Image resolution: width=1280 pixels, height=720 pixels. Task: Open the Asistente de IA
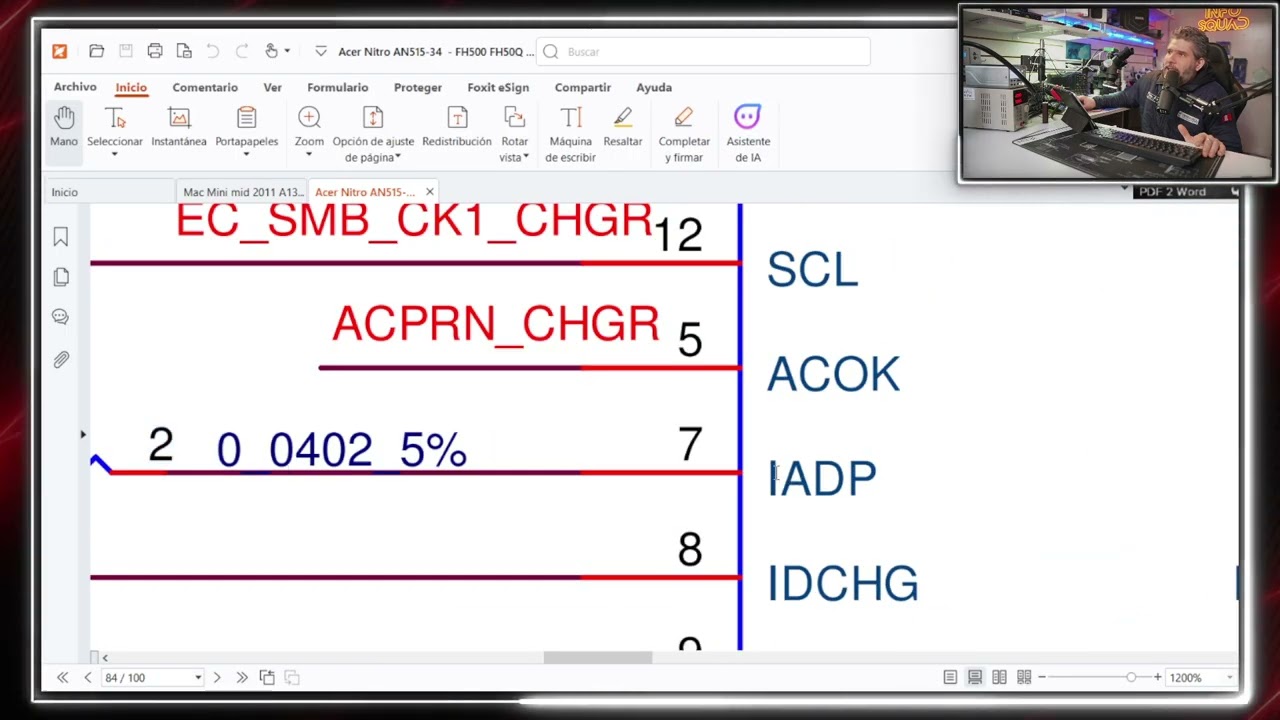748,134
